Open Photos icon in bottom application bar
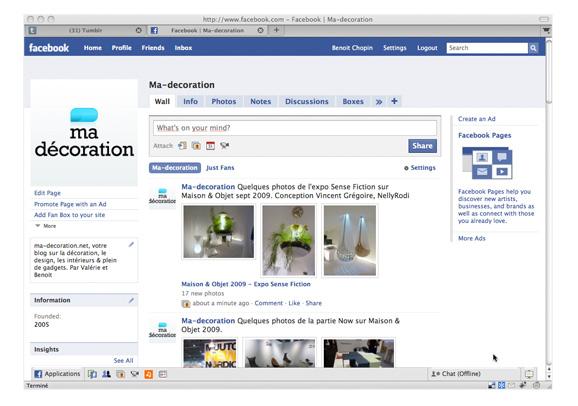The image size is (578, 406). click(121, 374)
